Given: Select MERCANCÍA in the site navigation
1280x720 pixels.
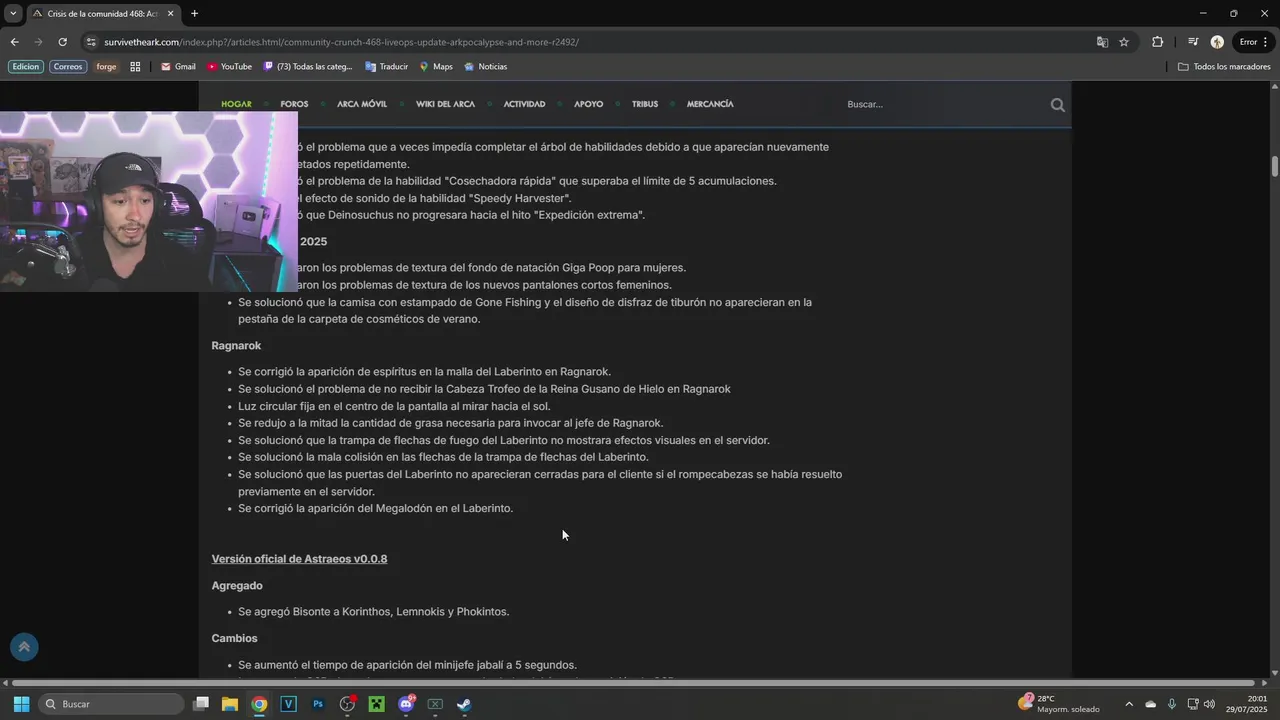Looking at the screenshot, I should tap(710, 104).
